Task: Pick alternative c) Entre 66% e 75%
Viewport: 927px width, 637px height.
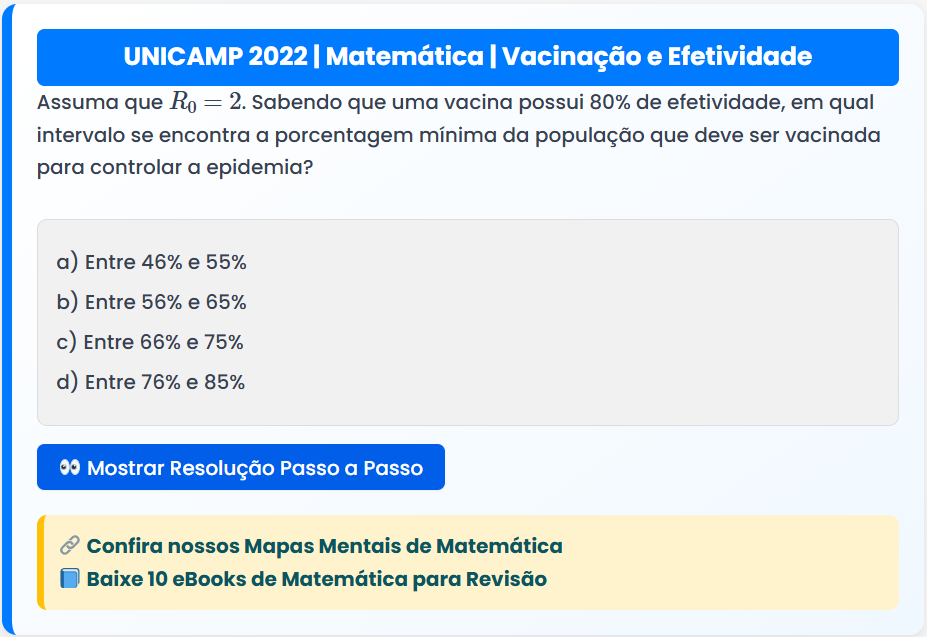Action: click(x=150, y=342)
